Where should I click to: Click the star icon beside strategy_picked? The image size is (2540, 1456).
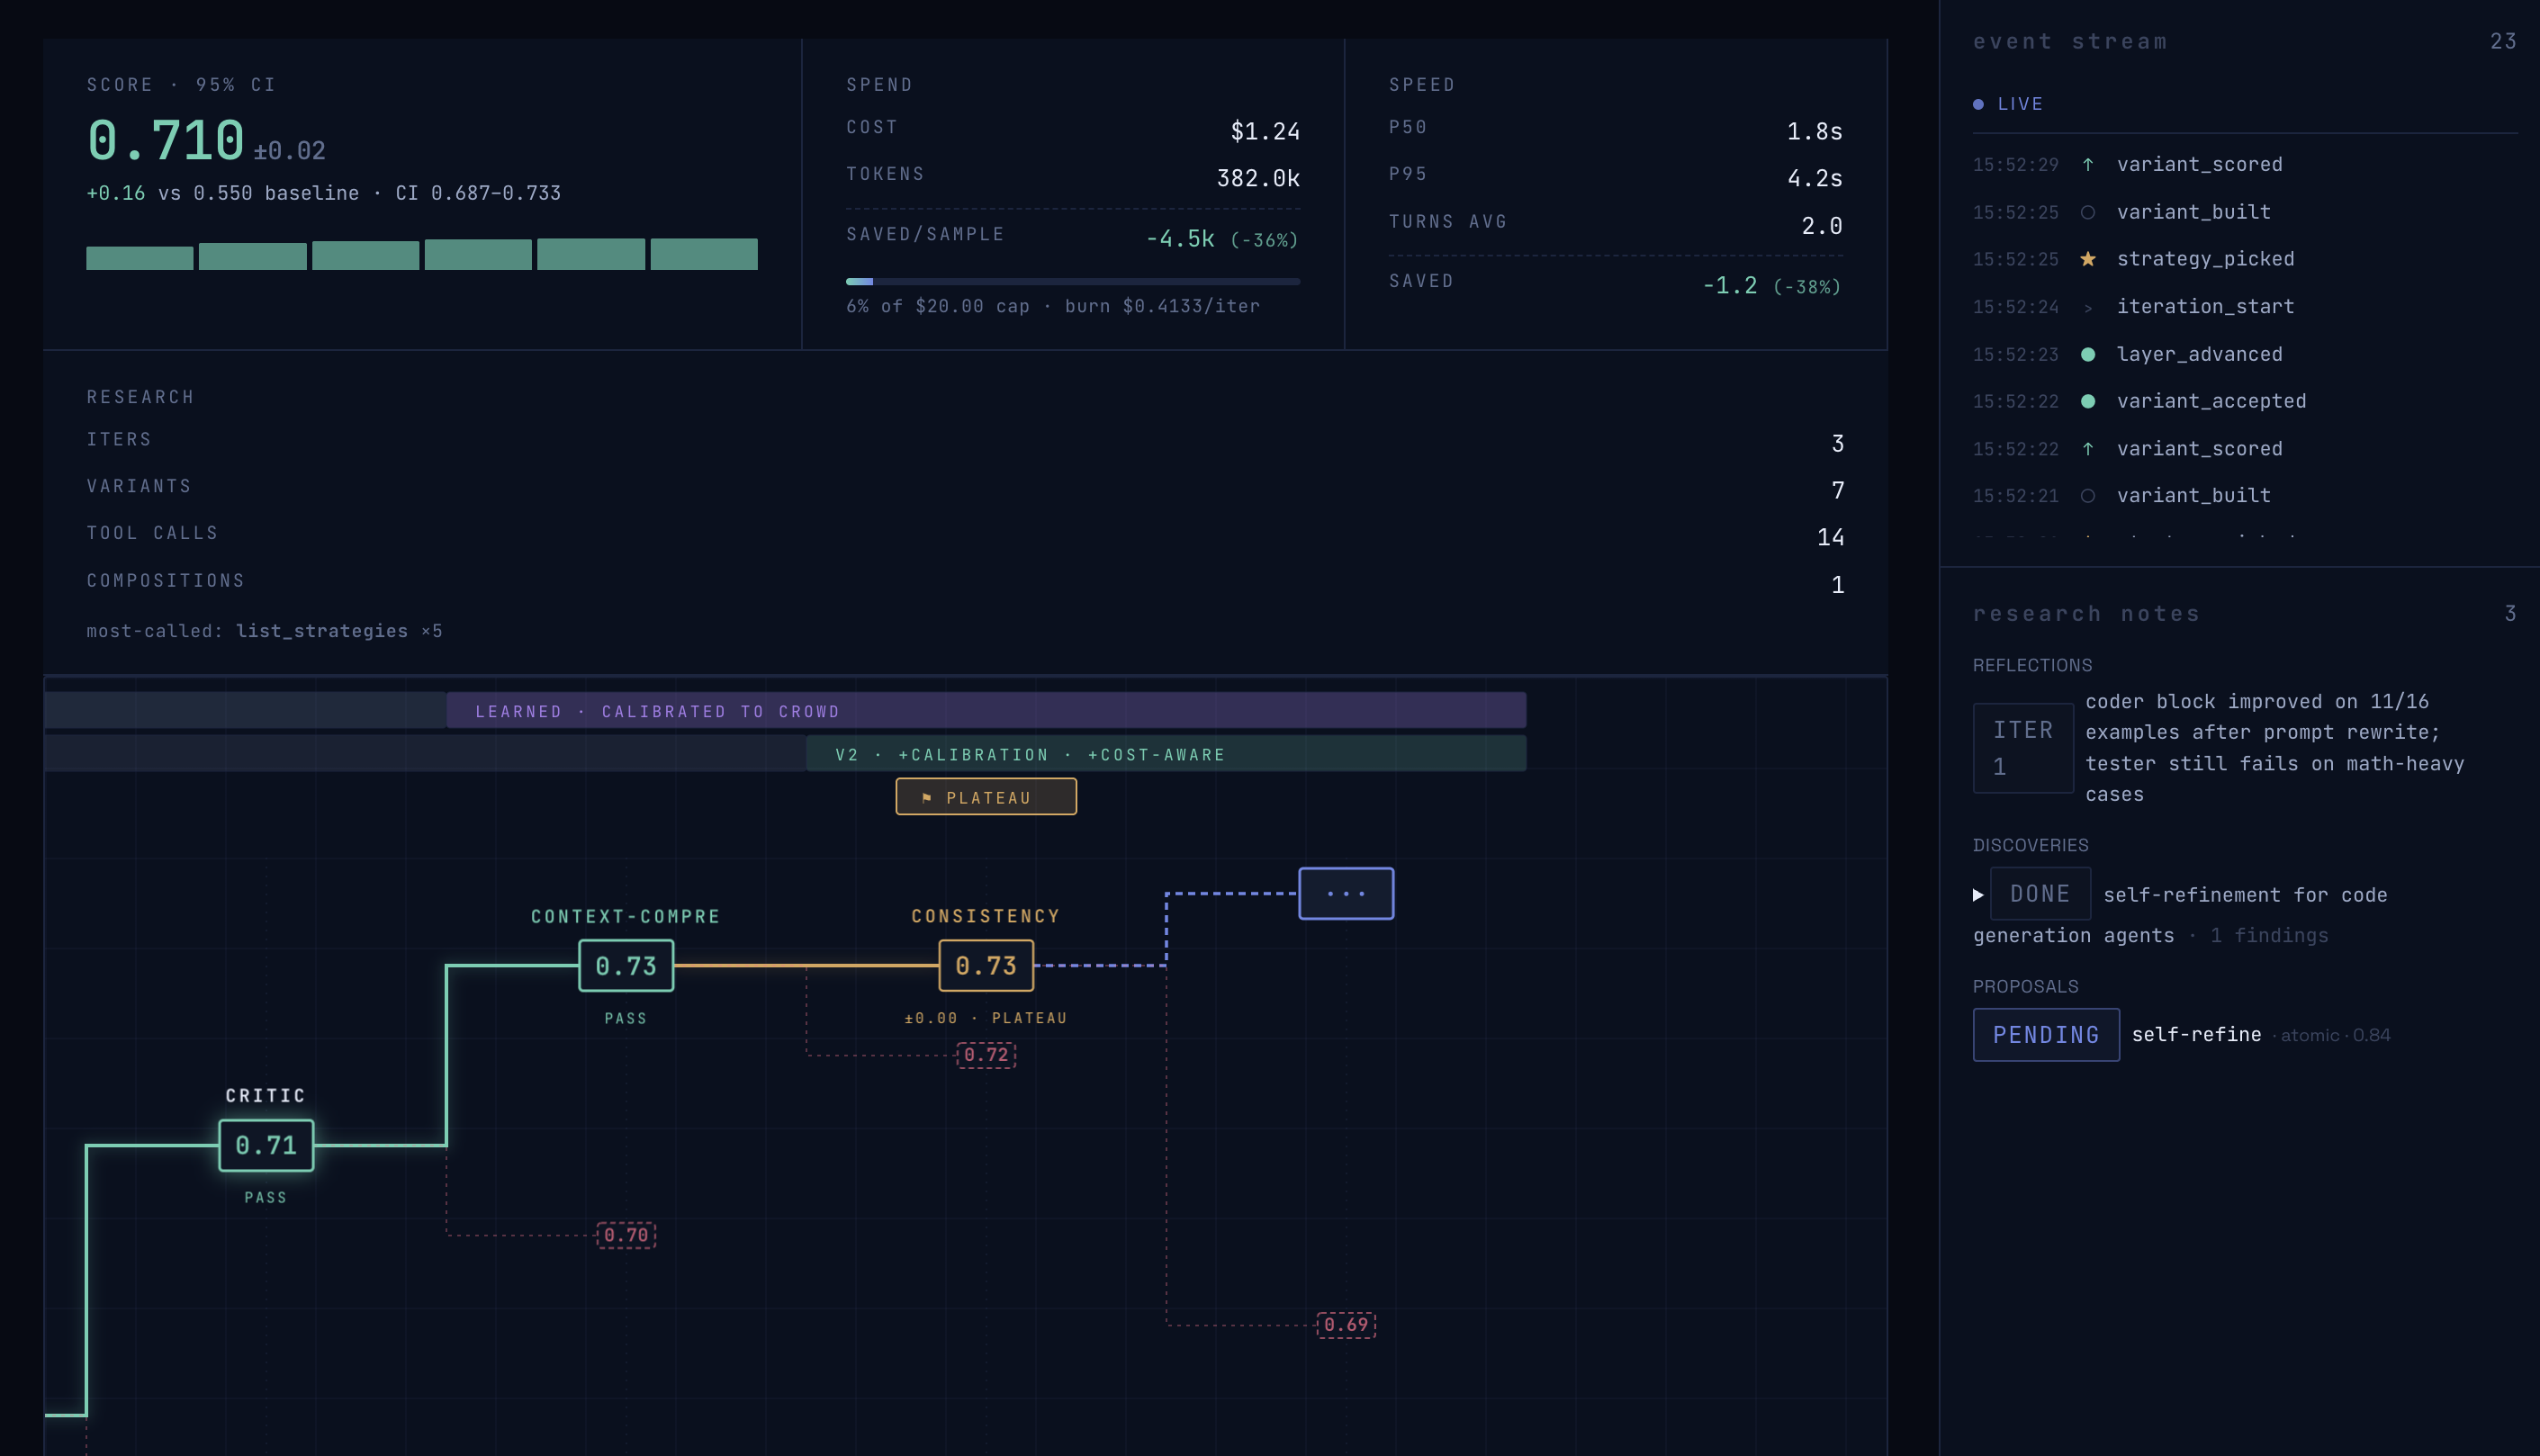tap(2088, 259)
